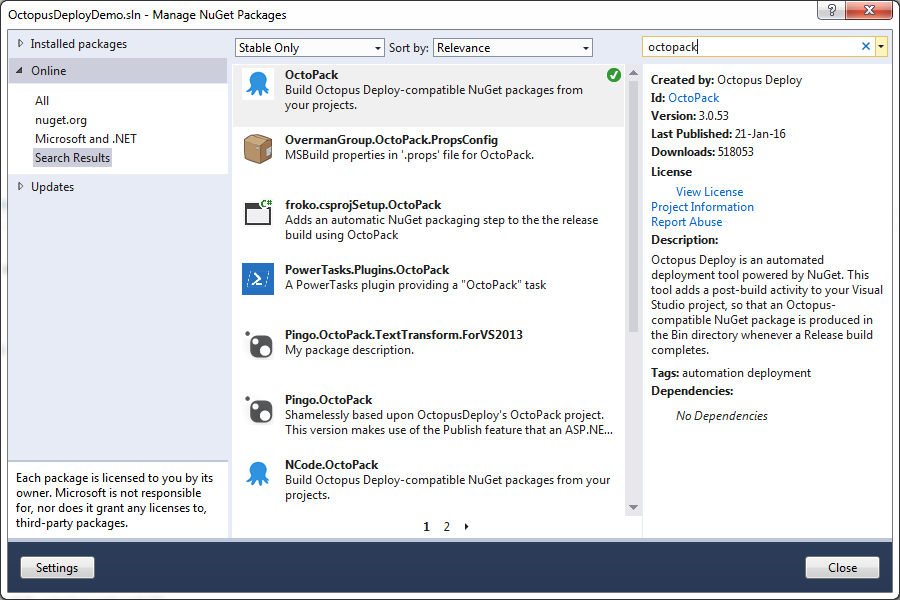Open the View License link

pyautogui.click(x=709, y=192)
